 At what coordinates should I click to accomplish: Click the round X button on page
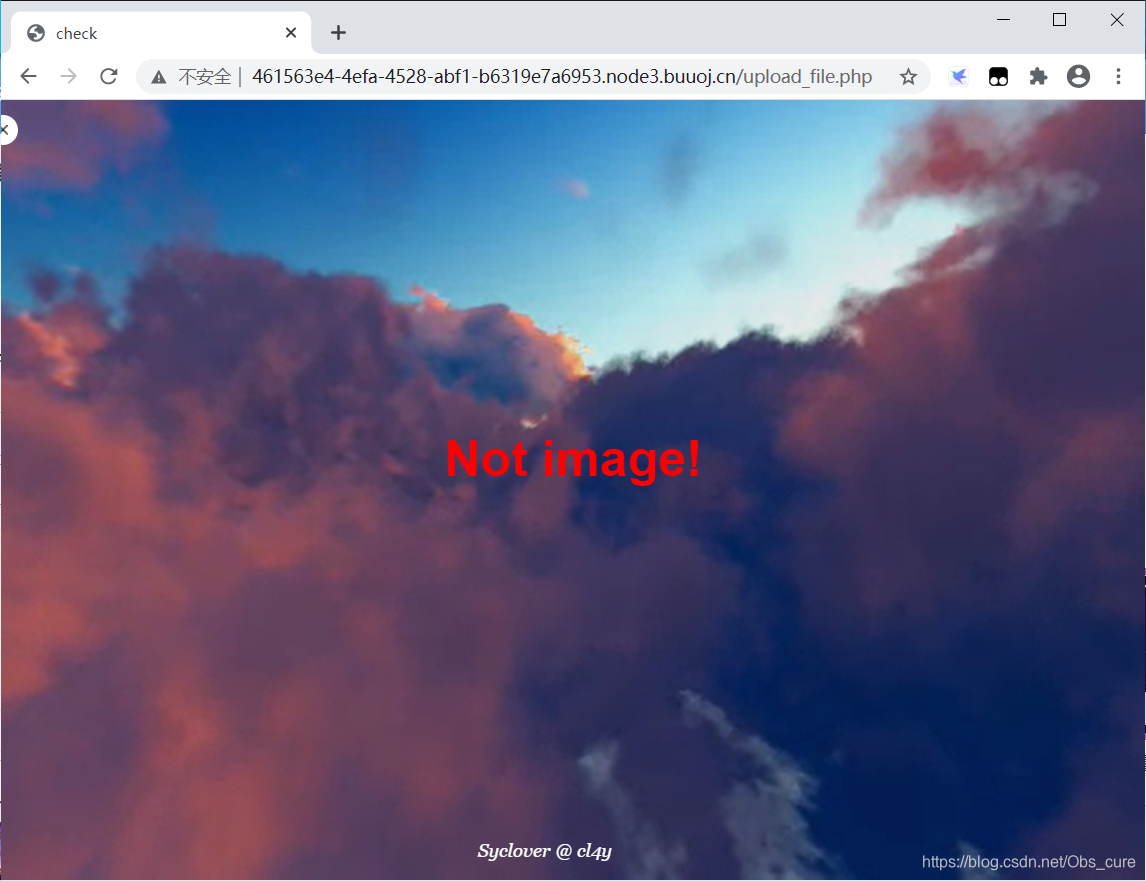[5, 129]
